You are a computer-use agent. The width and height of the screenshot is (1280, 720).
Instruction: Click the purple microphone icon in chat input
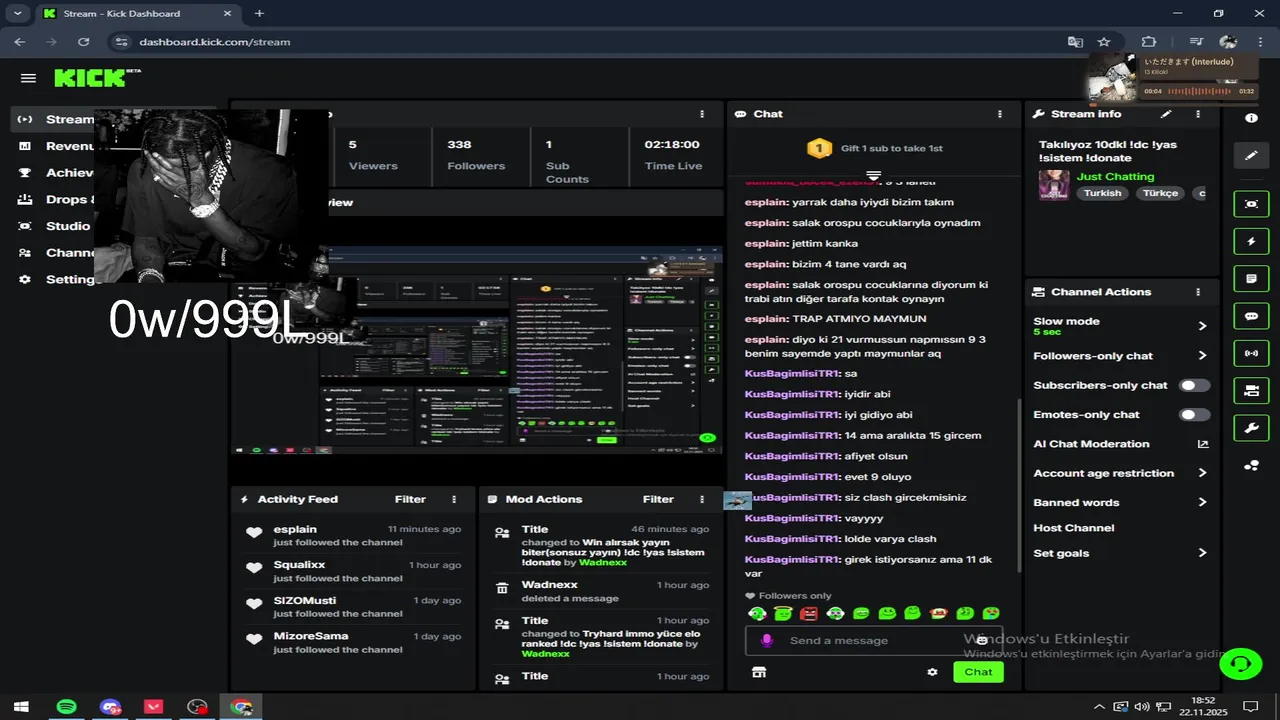767,640
